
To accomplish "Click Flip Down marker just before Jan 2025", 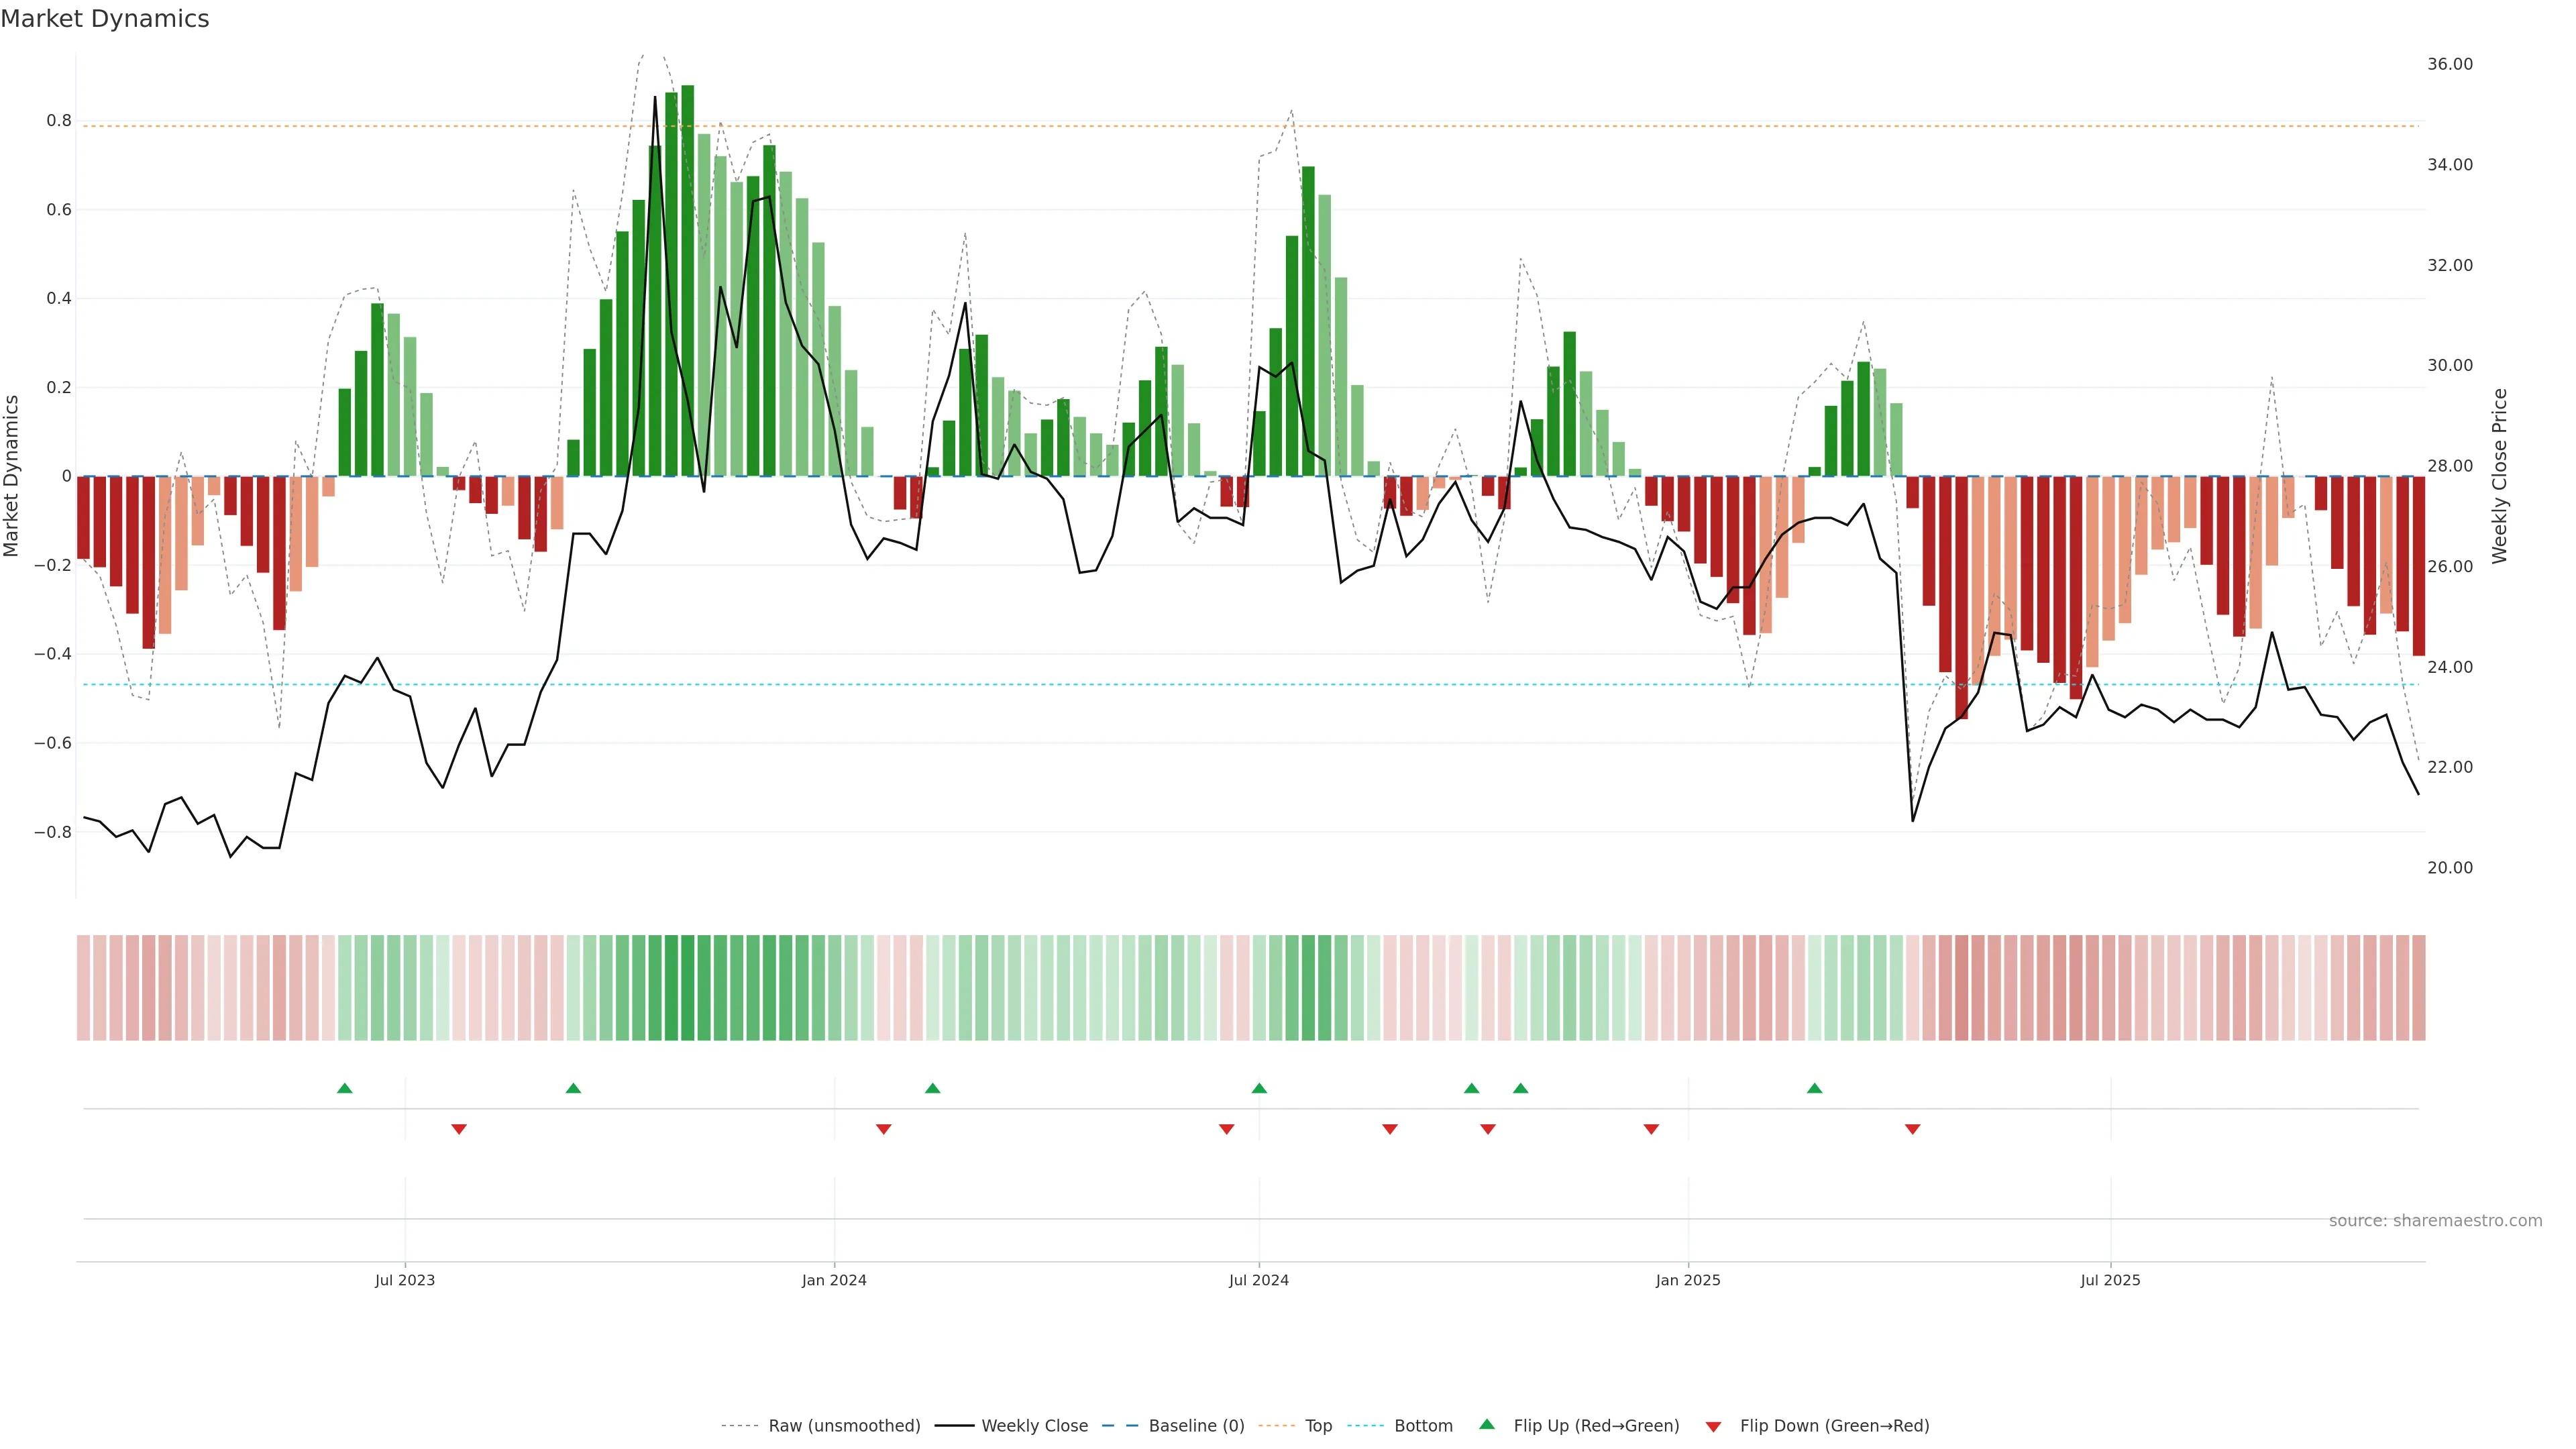I will coord(1651,1129).
